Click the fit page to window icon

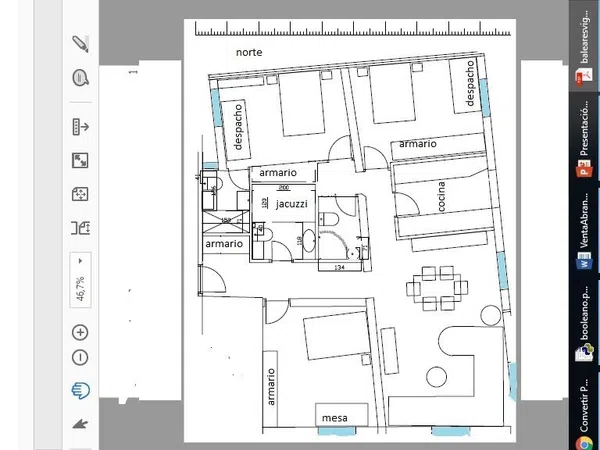tap(80, 194)
